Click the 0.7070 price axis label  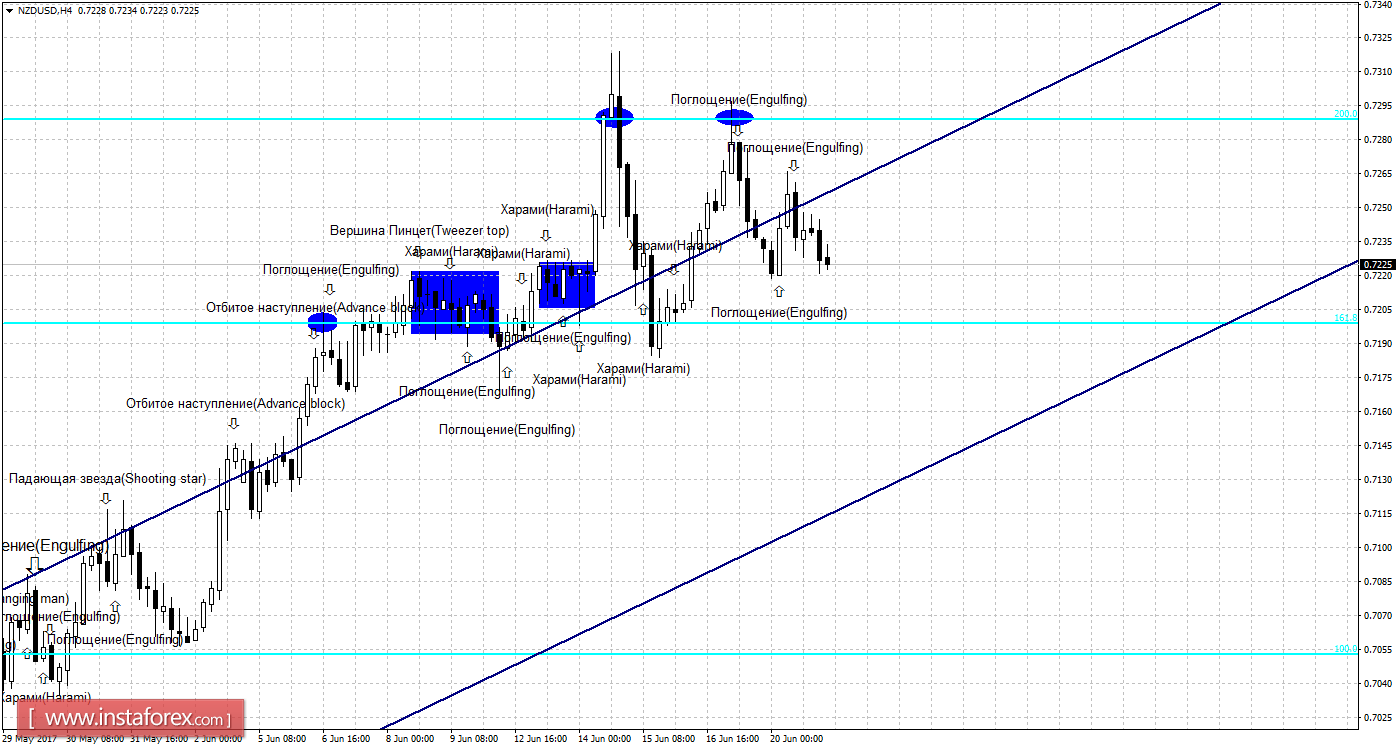click(x=1377, y=616)
